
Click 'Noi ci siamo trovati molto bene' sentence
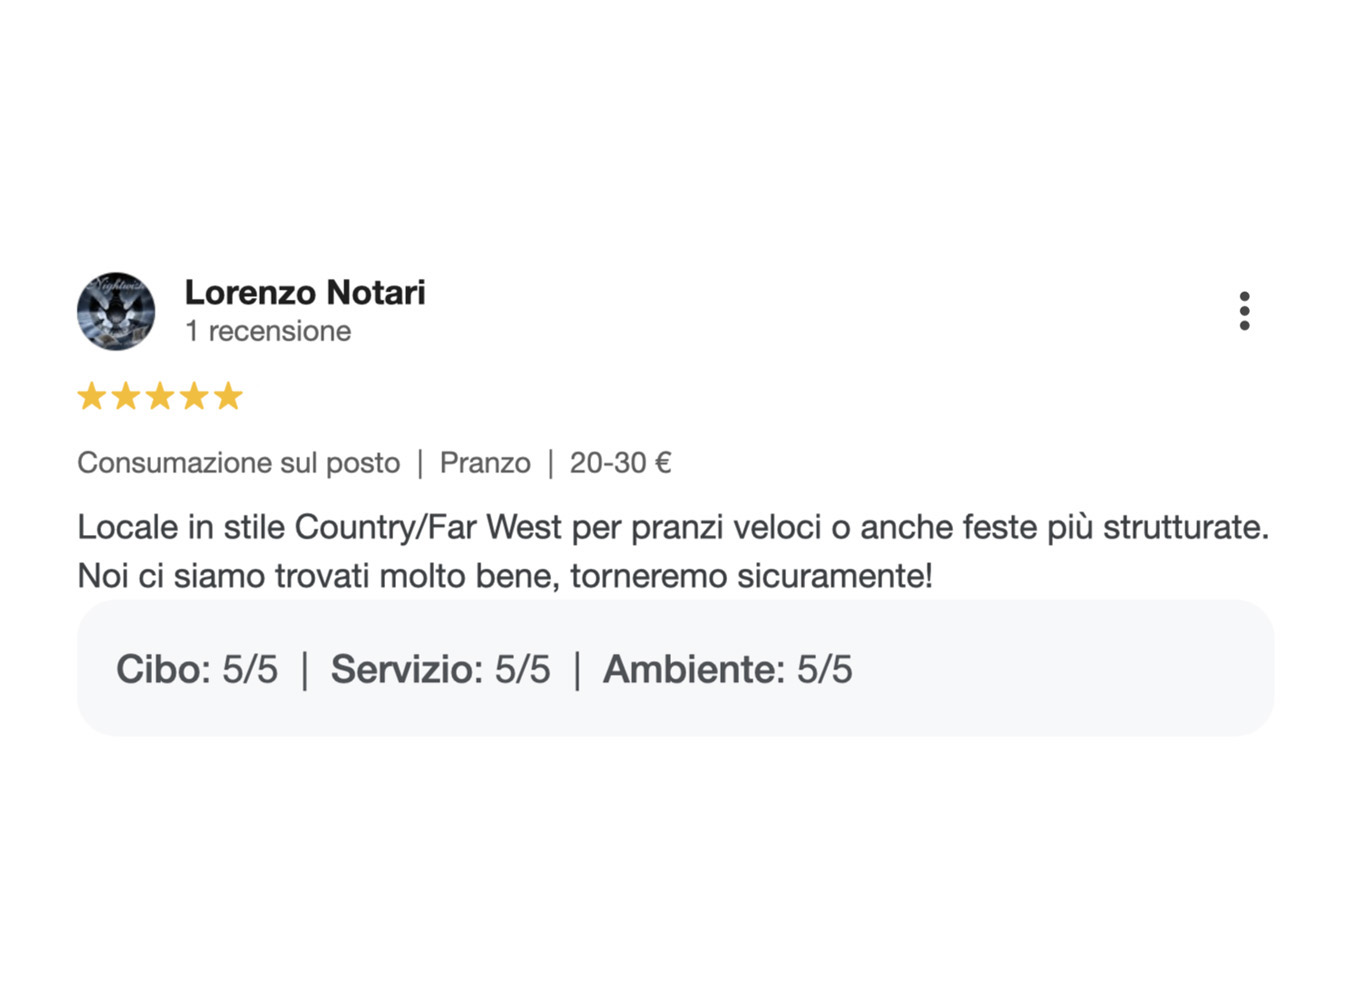click(320, 576)
